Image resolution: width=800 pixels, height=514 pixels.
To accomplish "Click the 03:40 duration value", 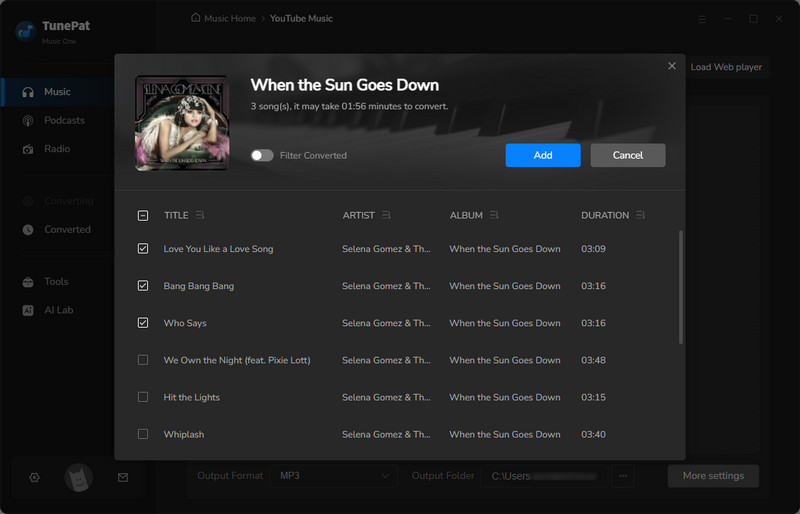I will [x=593, y=434].
